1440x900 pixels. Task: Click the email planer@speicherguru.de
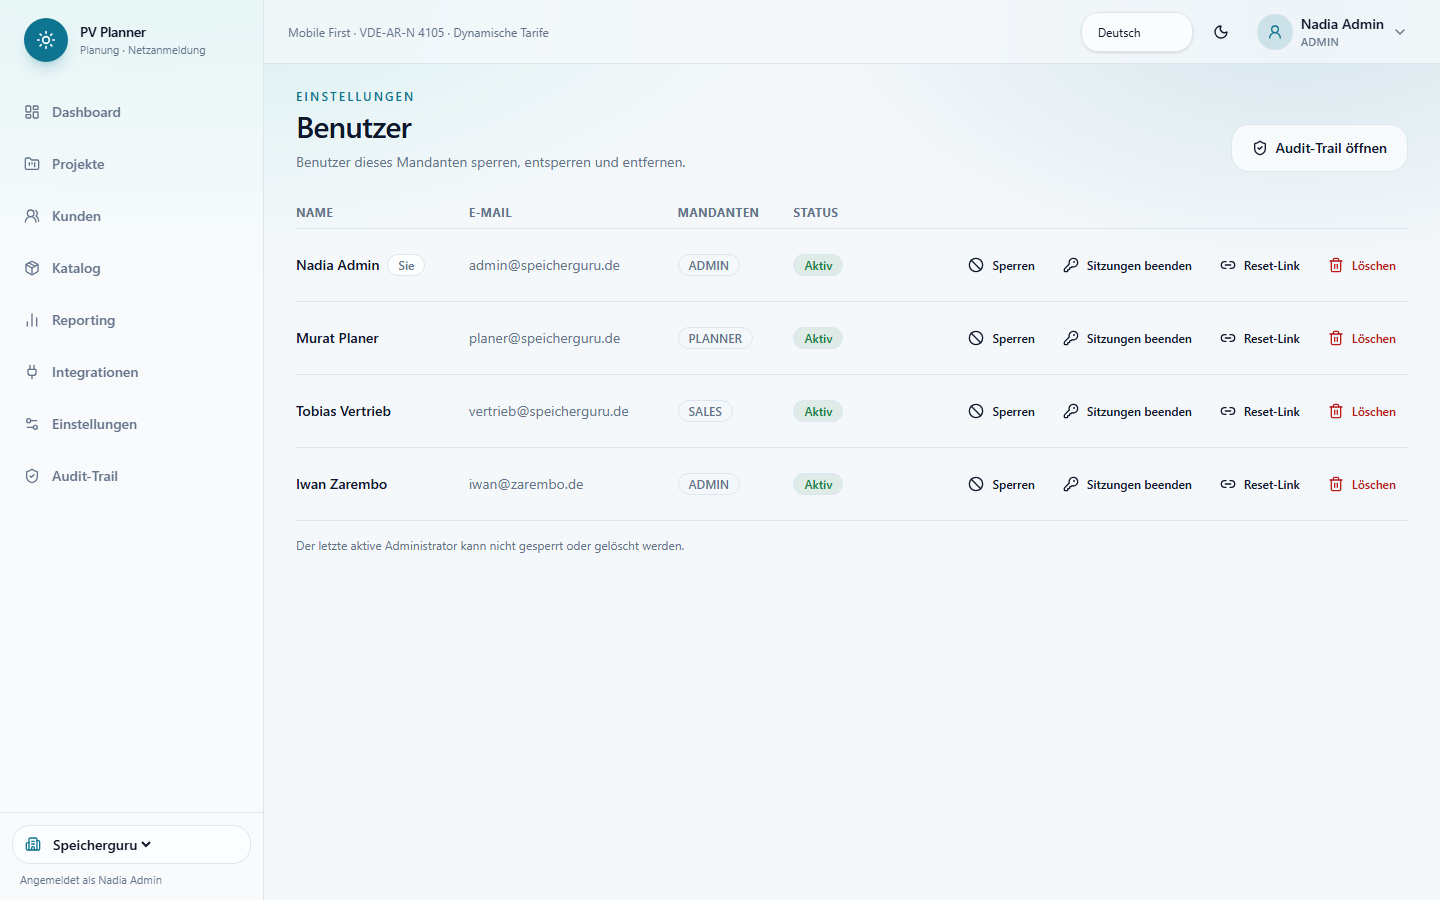click(544, 338)
